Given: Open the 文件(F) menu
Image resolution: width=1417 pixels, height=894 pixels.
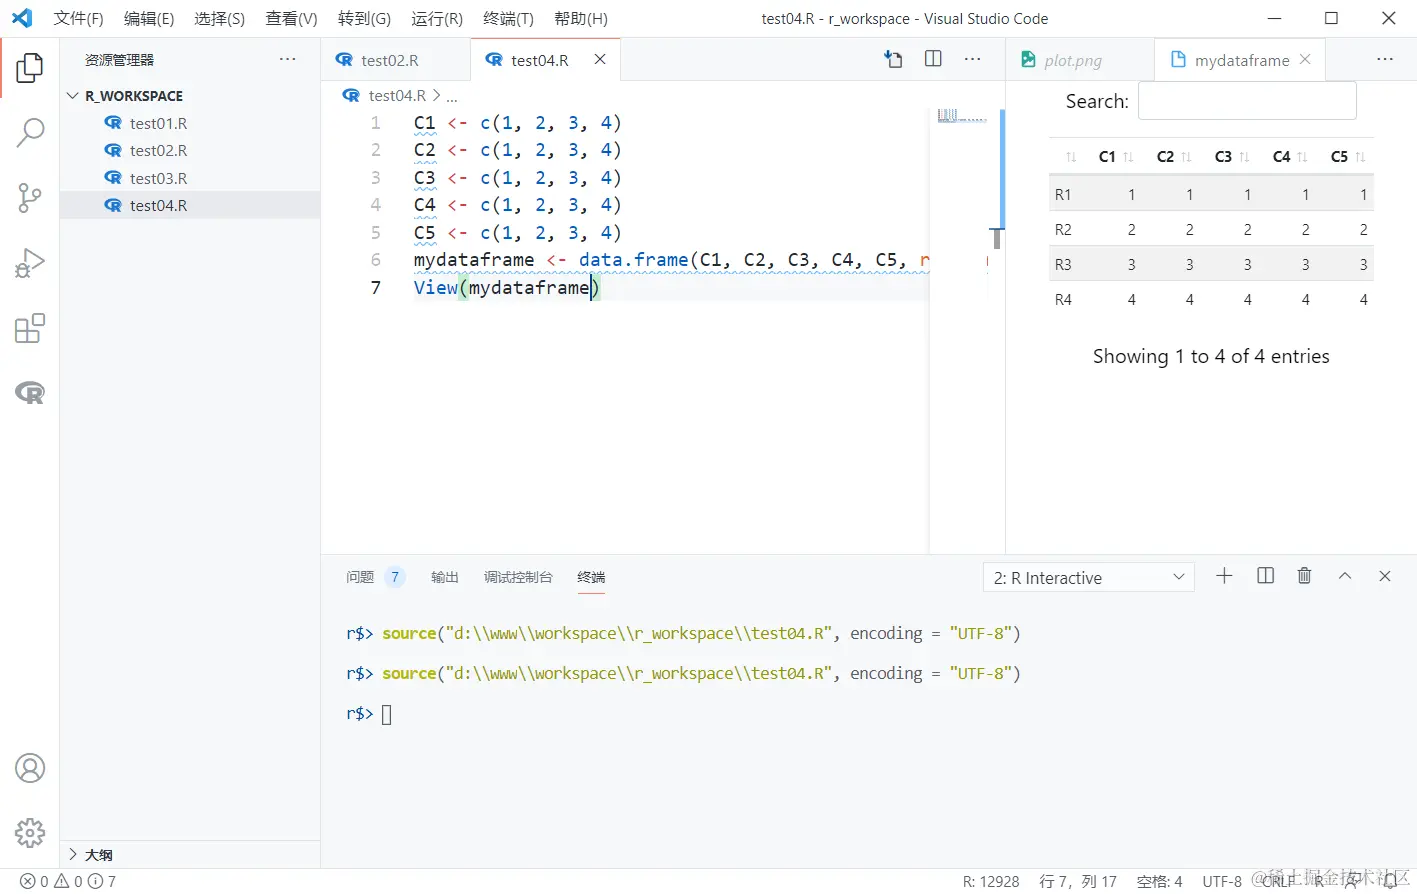Looking at the screenshot, I should click(x=78, y=18).
